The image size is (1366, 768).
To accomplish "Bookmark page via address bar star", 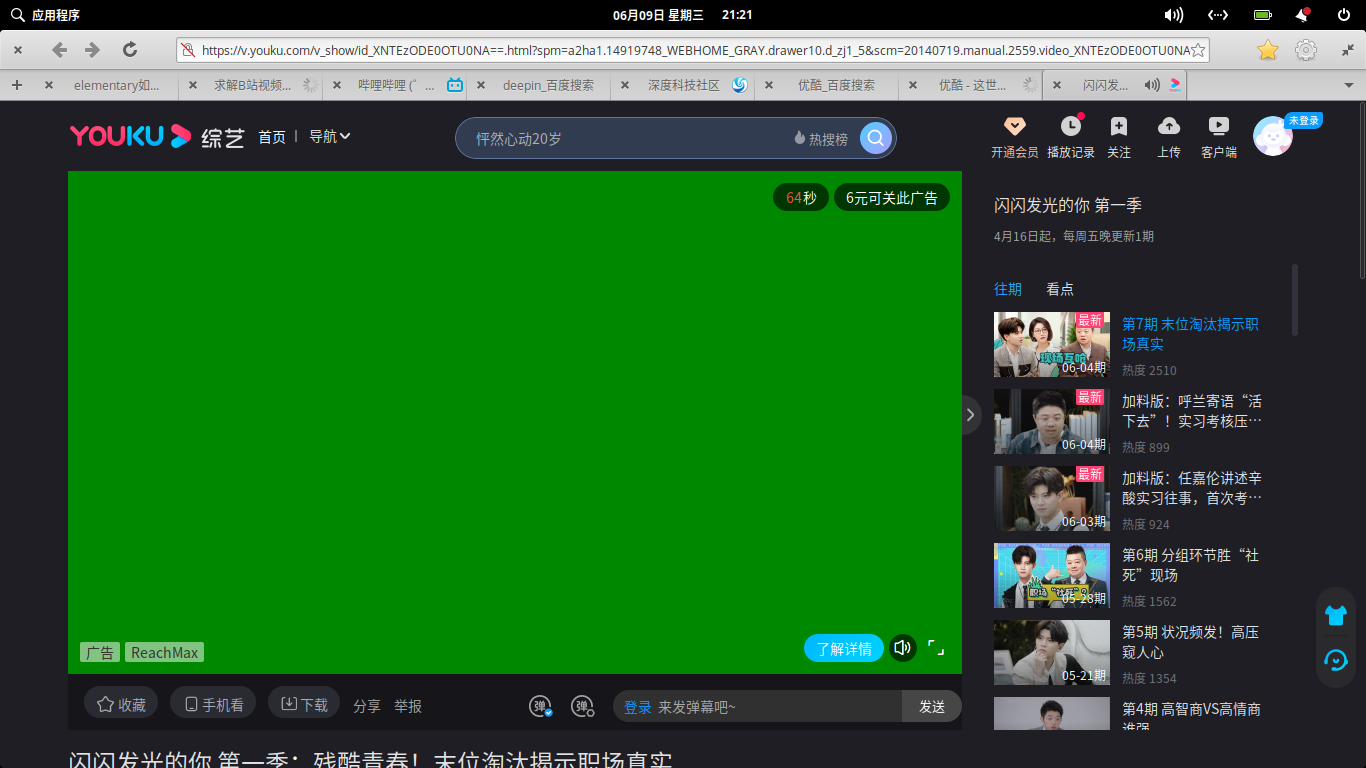I will (x=1199, y=50).
